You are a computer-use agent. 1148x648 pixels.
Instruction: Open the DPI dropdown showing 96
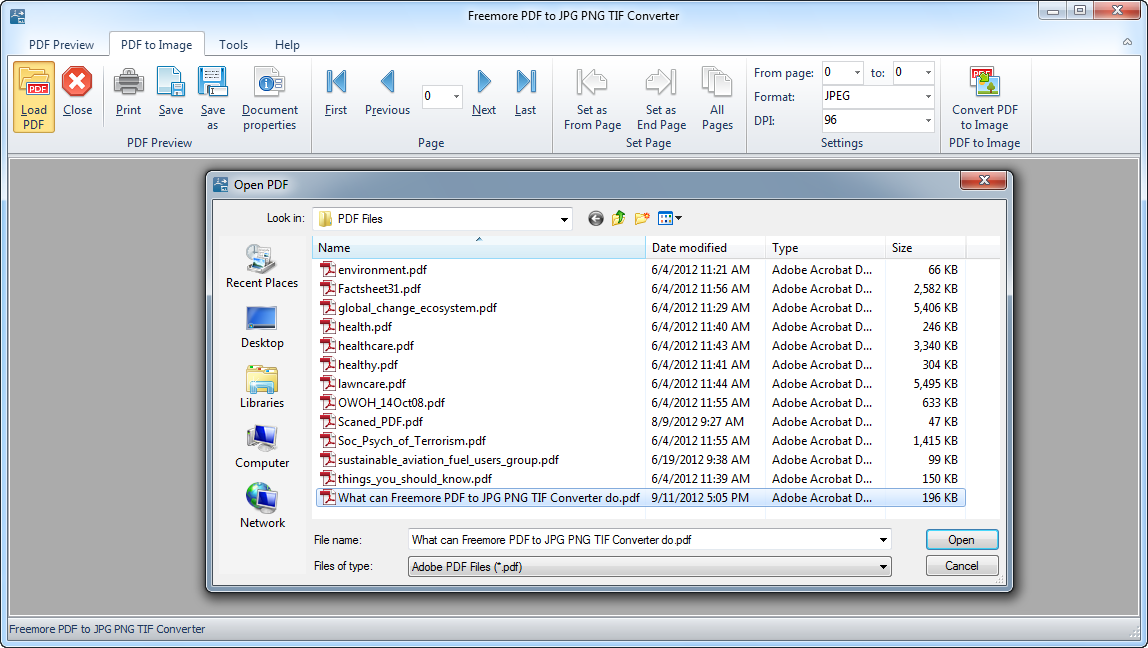coord(928,120)
